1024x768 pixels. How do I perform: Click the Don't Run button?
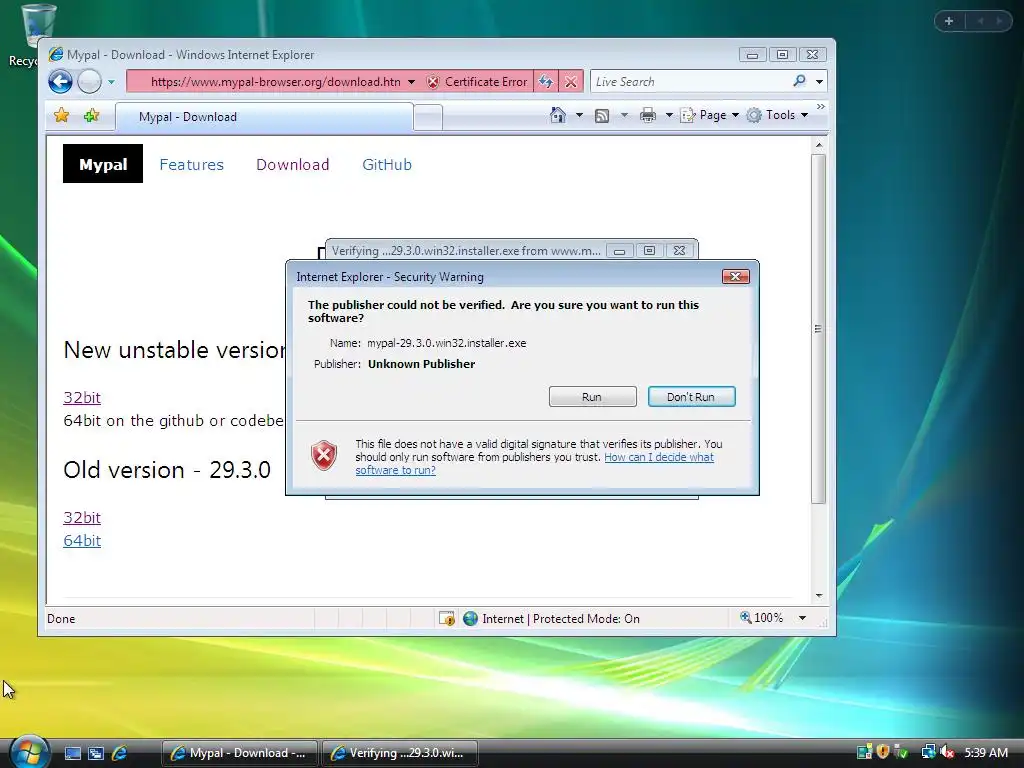point(692,396)
